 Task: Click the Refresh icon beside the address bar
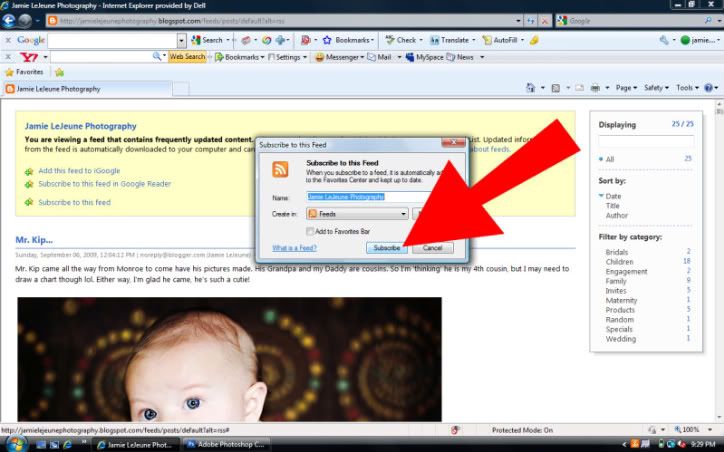click(x=531, y=21)
